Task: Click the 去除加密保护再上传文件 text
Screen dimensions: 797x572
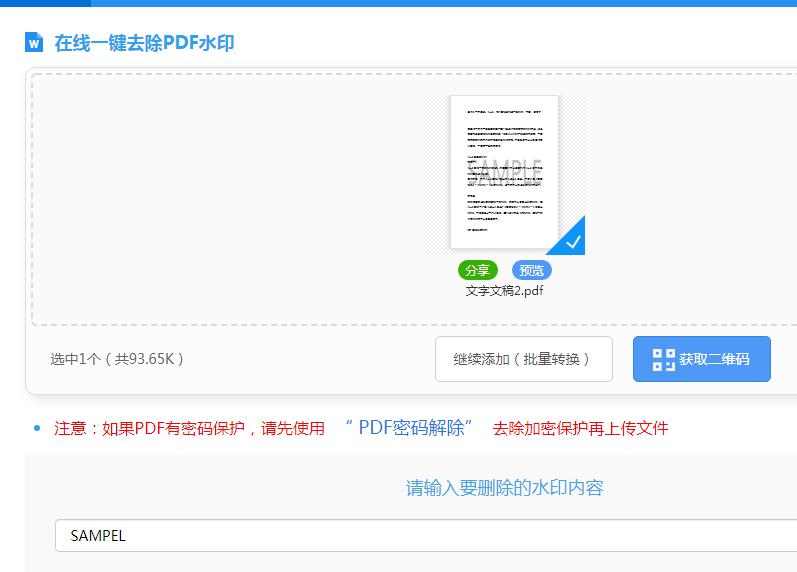Action: click(580, 428)
